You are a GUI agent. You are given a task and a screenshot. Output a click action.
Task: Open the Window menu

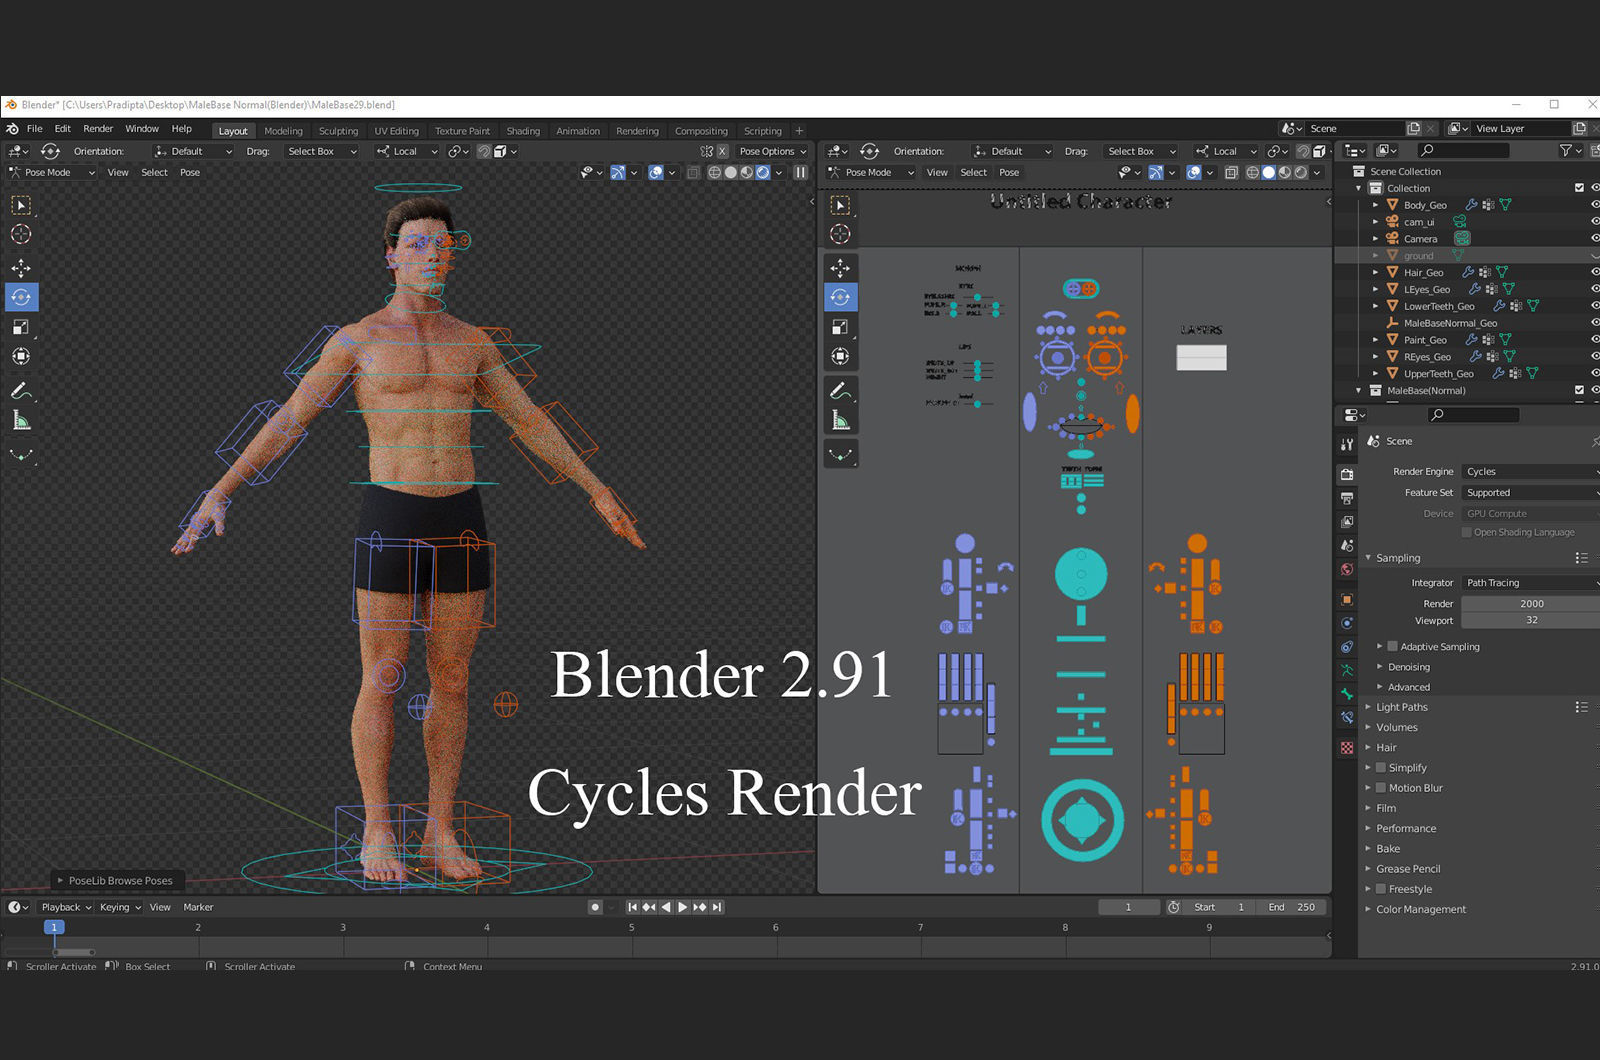click(x=142, y=129)
